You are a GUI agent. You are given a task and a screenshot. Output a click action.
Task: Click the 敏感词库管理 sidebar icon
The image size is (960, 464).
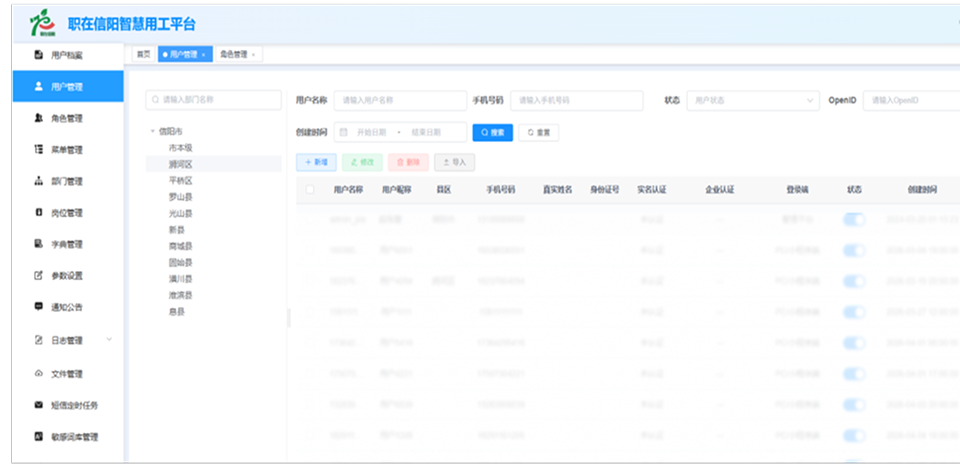pos(38,436)
